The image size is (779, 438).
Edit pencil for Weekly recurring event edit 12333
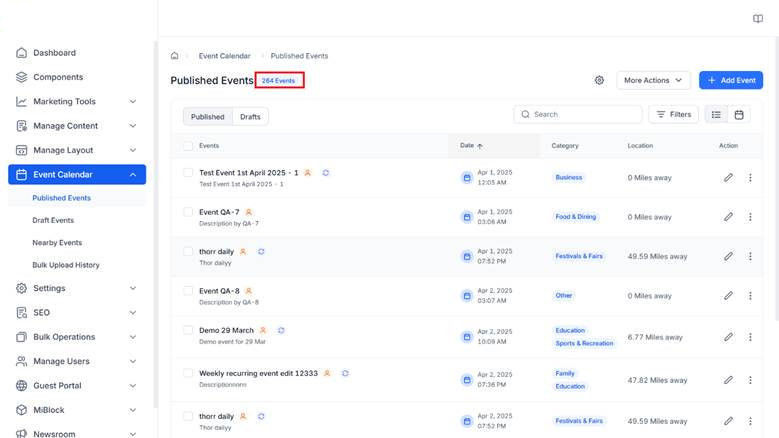point(728,380)
